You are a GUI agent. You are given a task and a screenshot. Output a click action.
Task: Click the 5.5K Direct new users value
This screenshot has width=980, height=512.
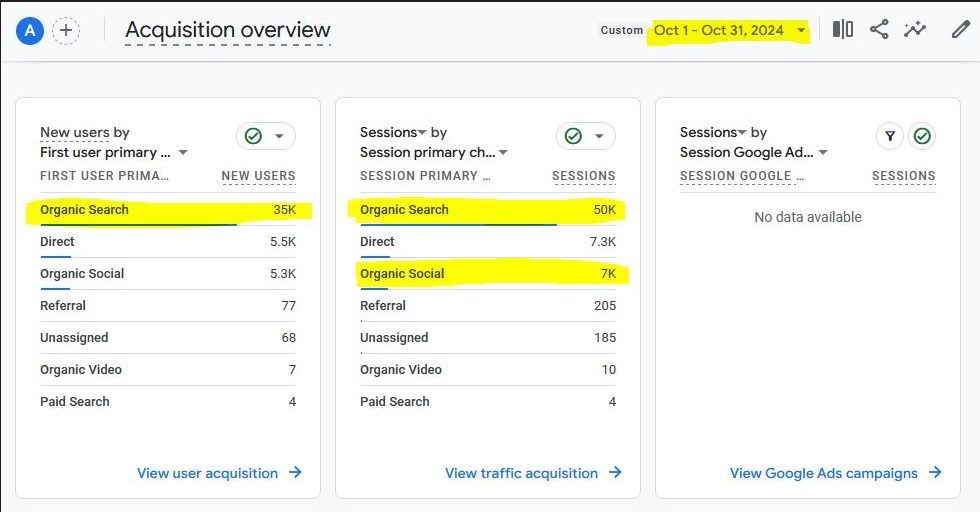282,241
